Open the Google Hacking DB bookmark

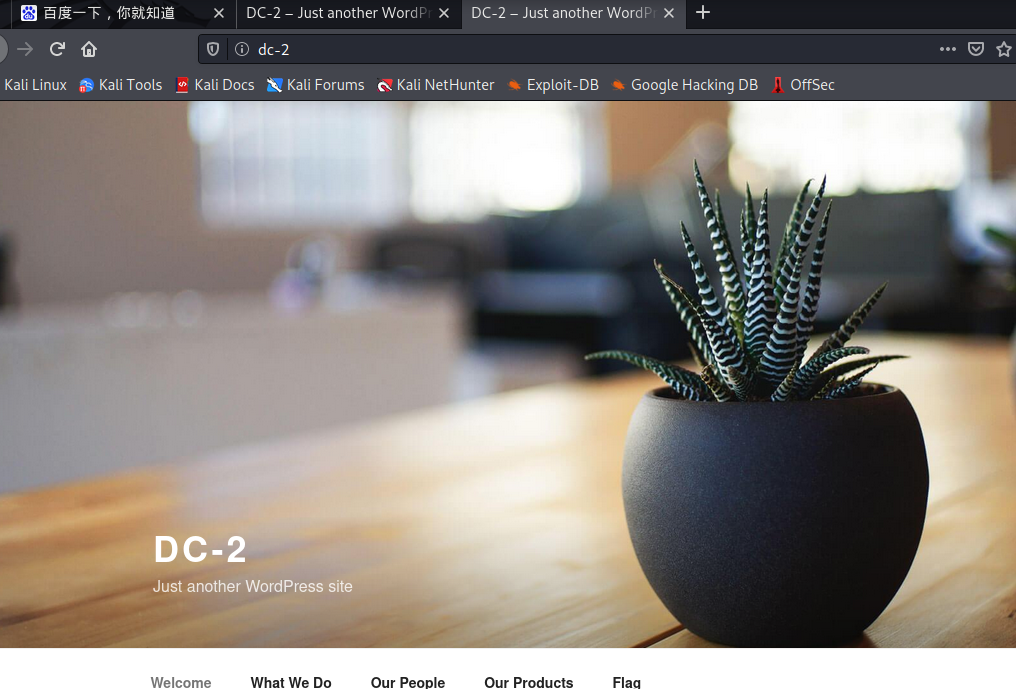[685, 85]
